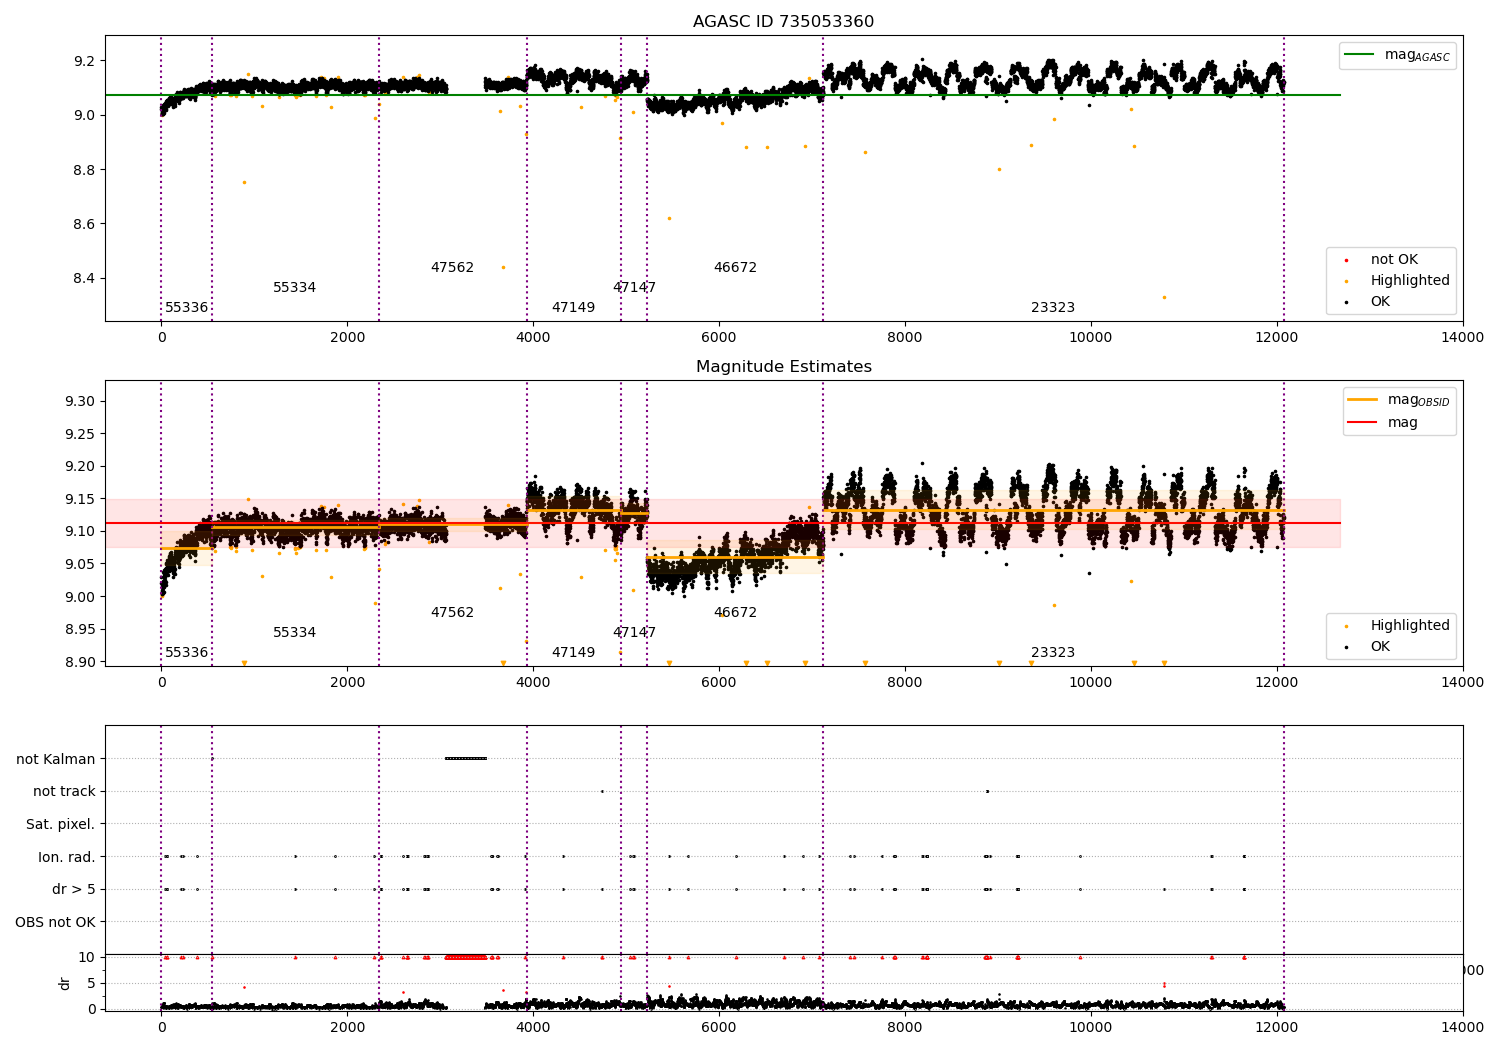Click the 9.2 y-axis tick in the top plot

[84, 62]
